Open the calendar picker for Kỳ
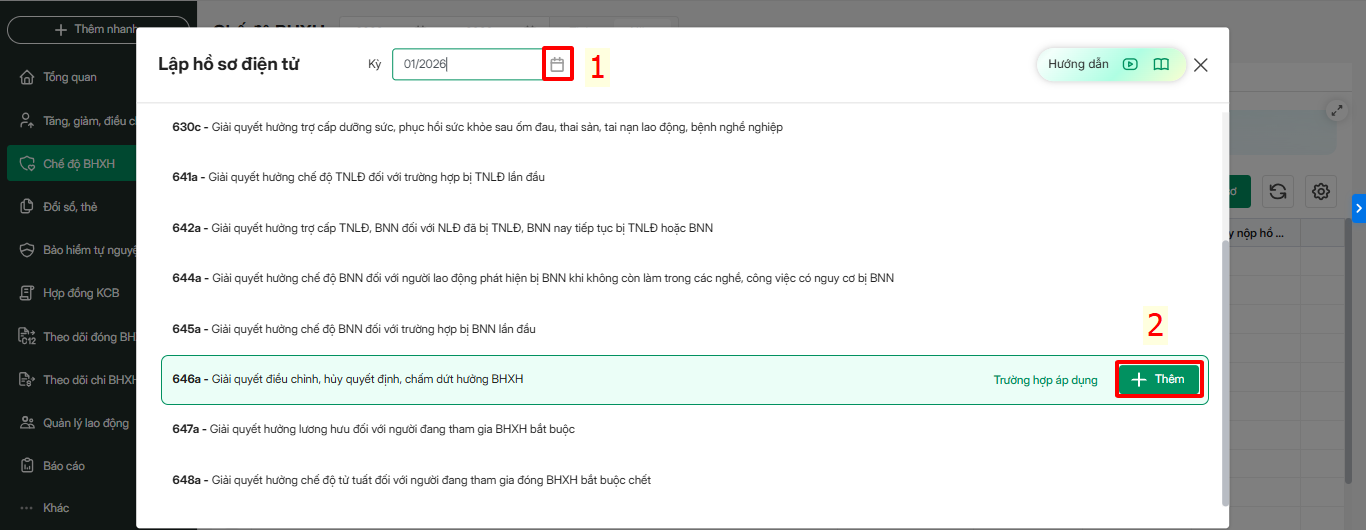Image resolution: width=1366 pixels, height=530 pixels. [x=558, y=64]
